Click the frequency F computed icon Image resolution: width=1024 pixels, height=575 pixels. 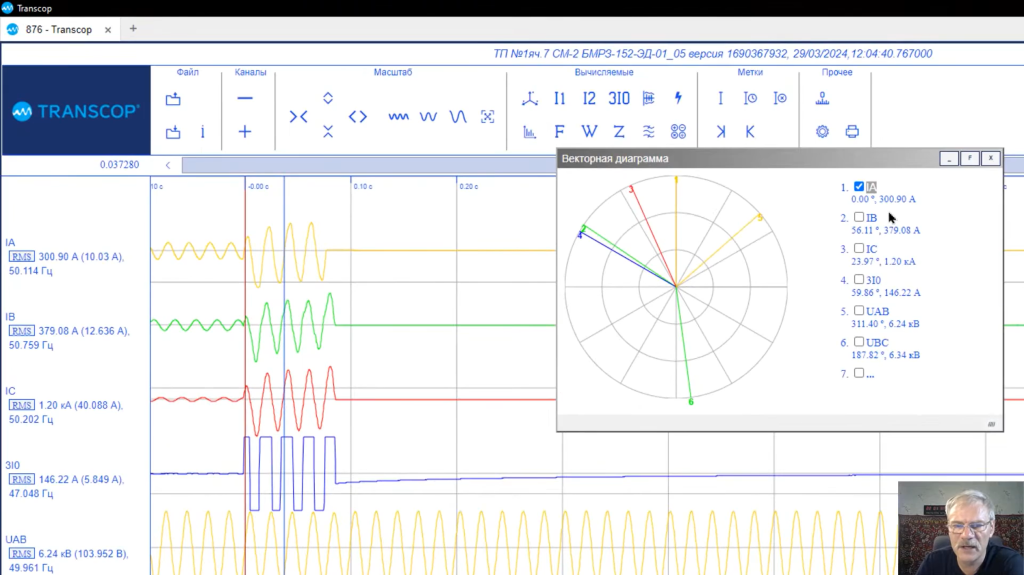click(560, 132)
